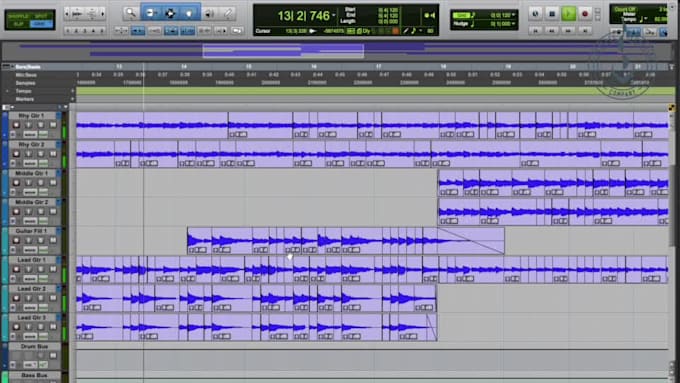Click the Stop transport button
This screenshot has width=680, height=383.
(x=552, y=14)
